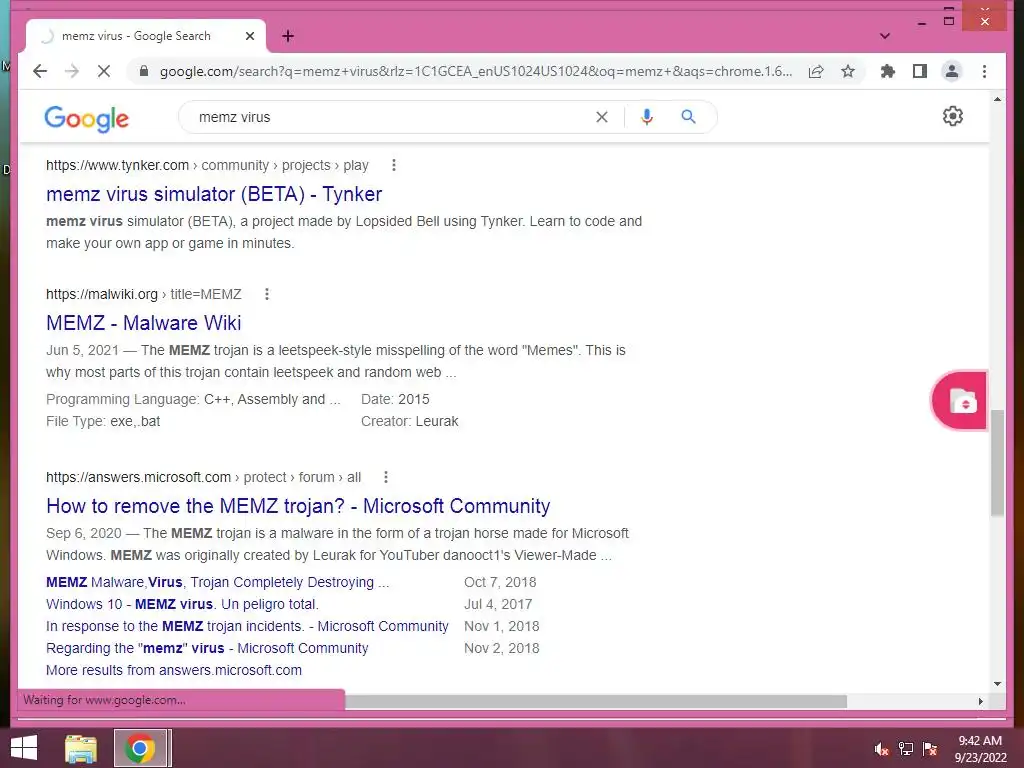Viewport: 1024px width, 768px height.
Task: Open the MEMZ - Malware Wiki result
Action: point(144,323)
